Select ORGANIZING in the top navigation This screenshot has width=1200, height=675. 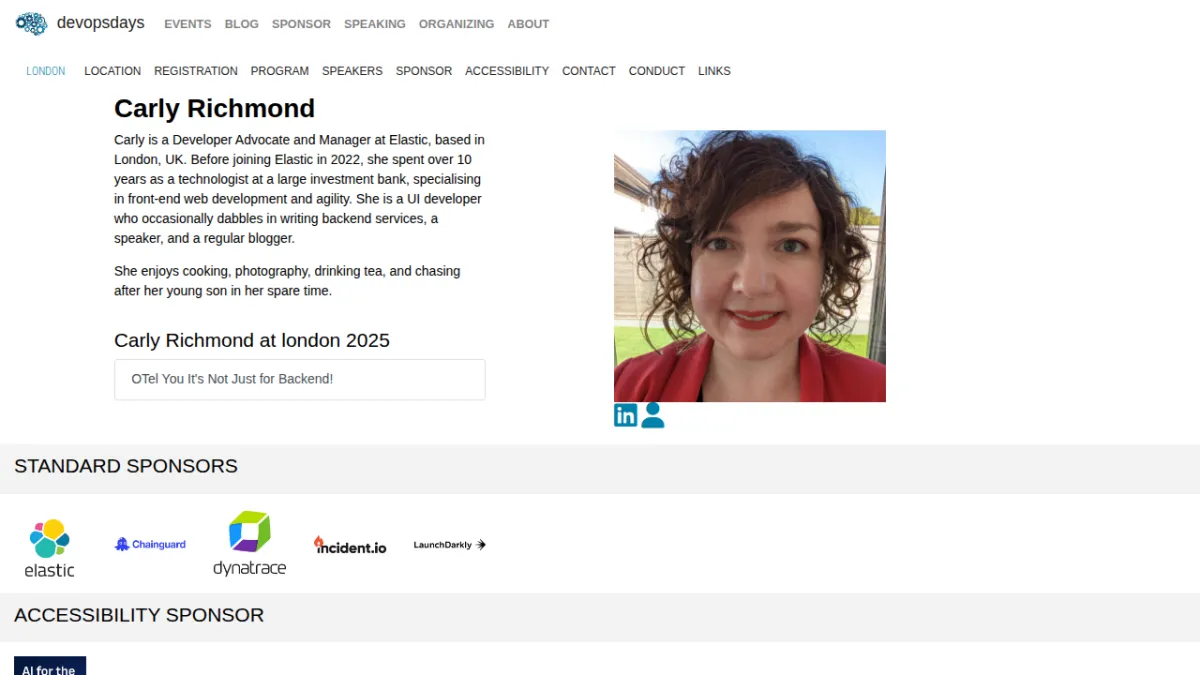[456, 24]
